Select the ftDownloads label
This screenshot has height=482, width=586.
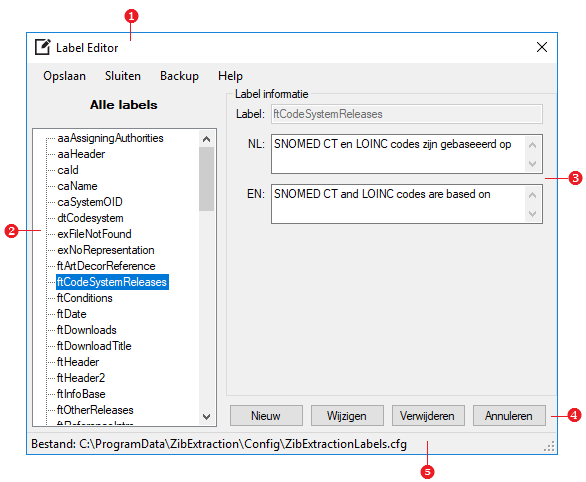click(86, 330)
